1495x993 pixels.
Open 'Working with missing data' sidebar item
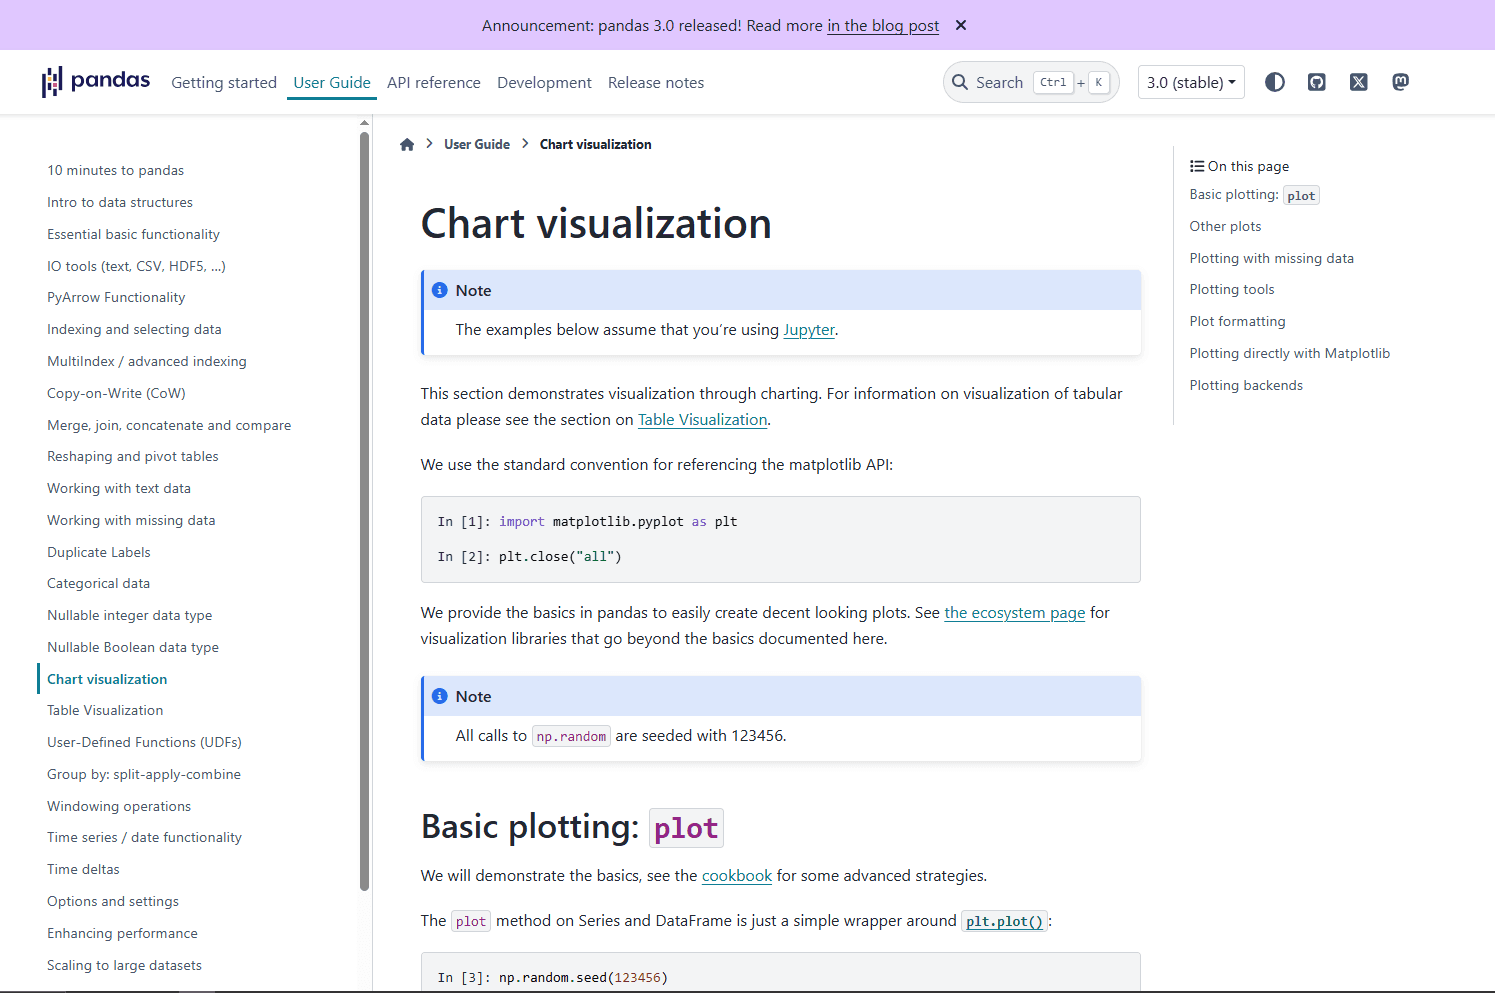131,520
